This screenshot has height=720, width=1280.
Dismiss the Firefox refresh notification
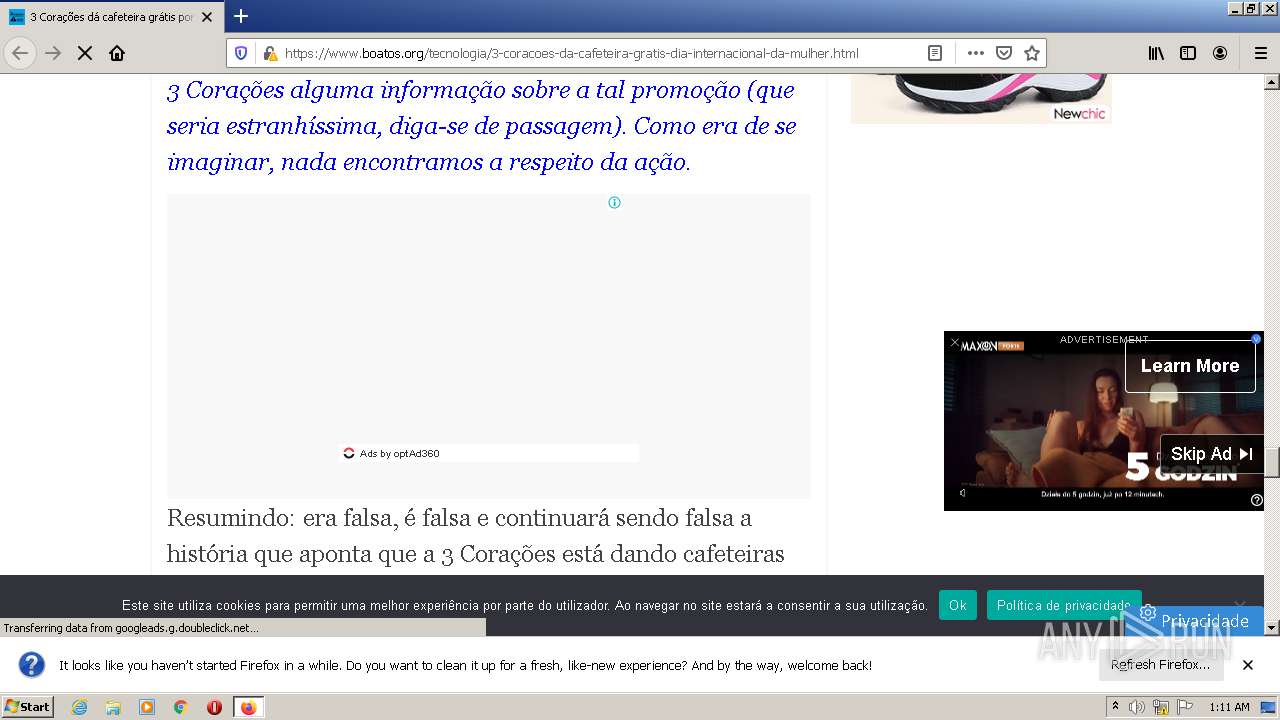[1248, 665]
